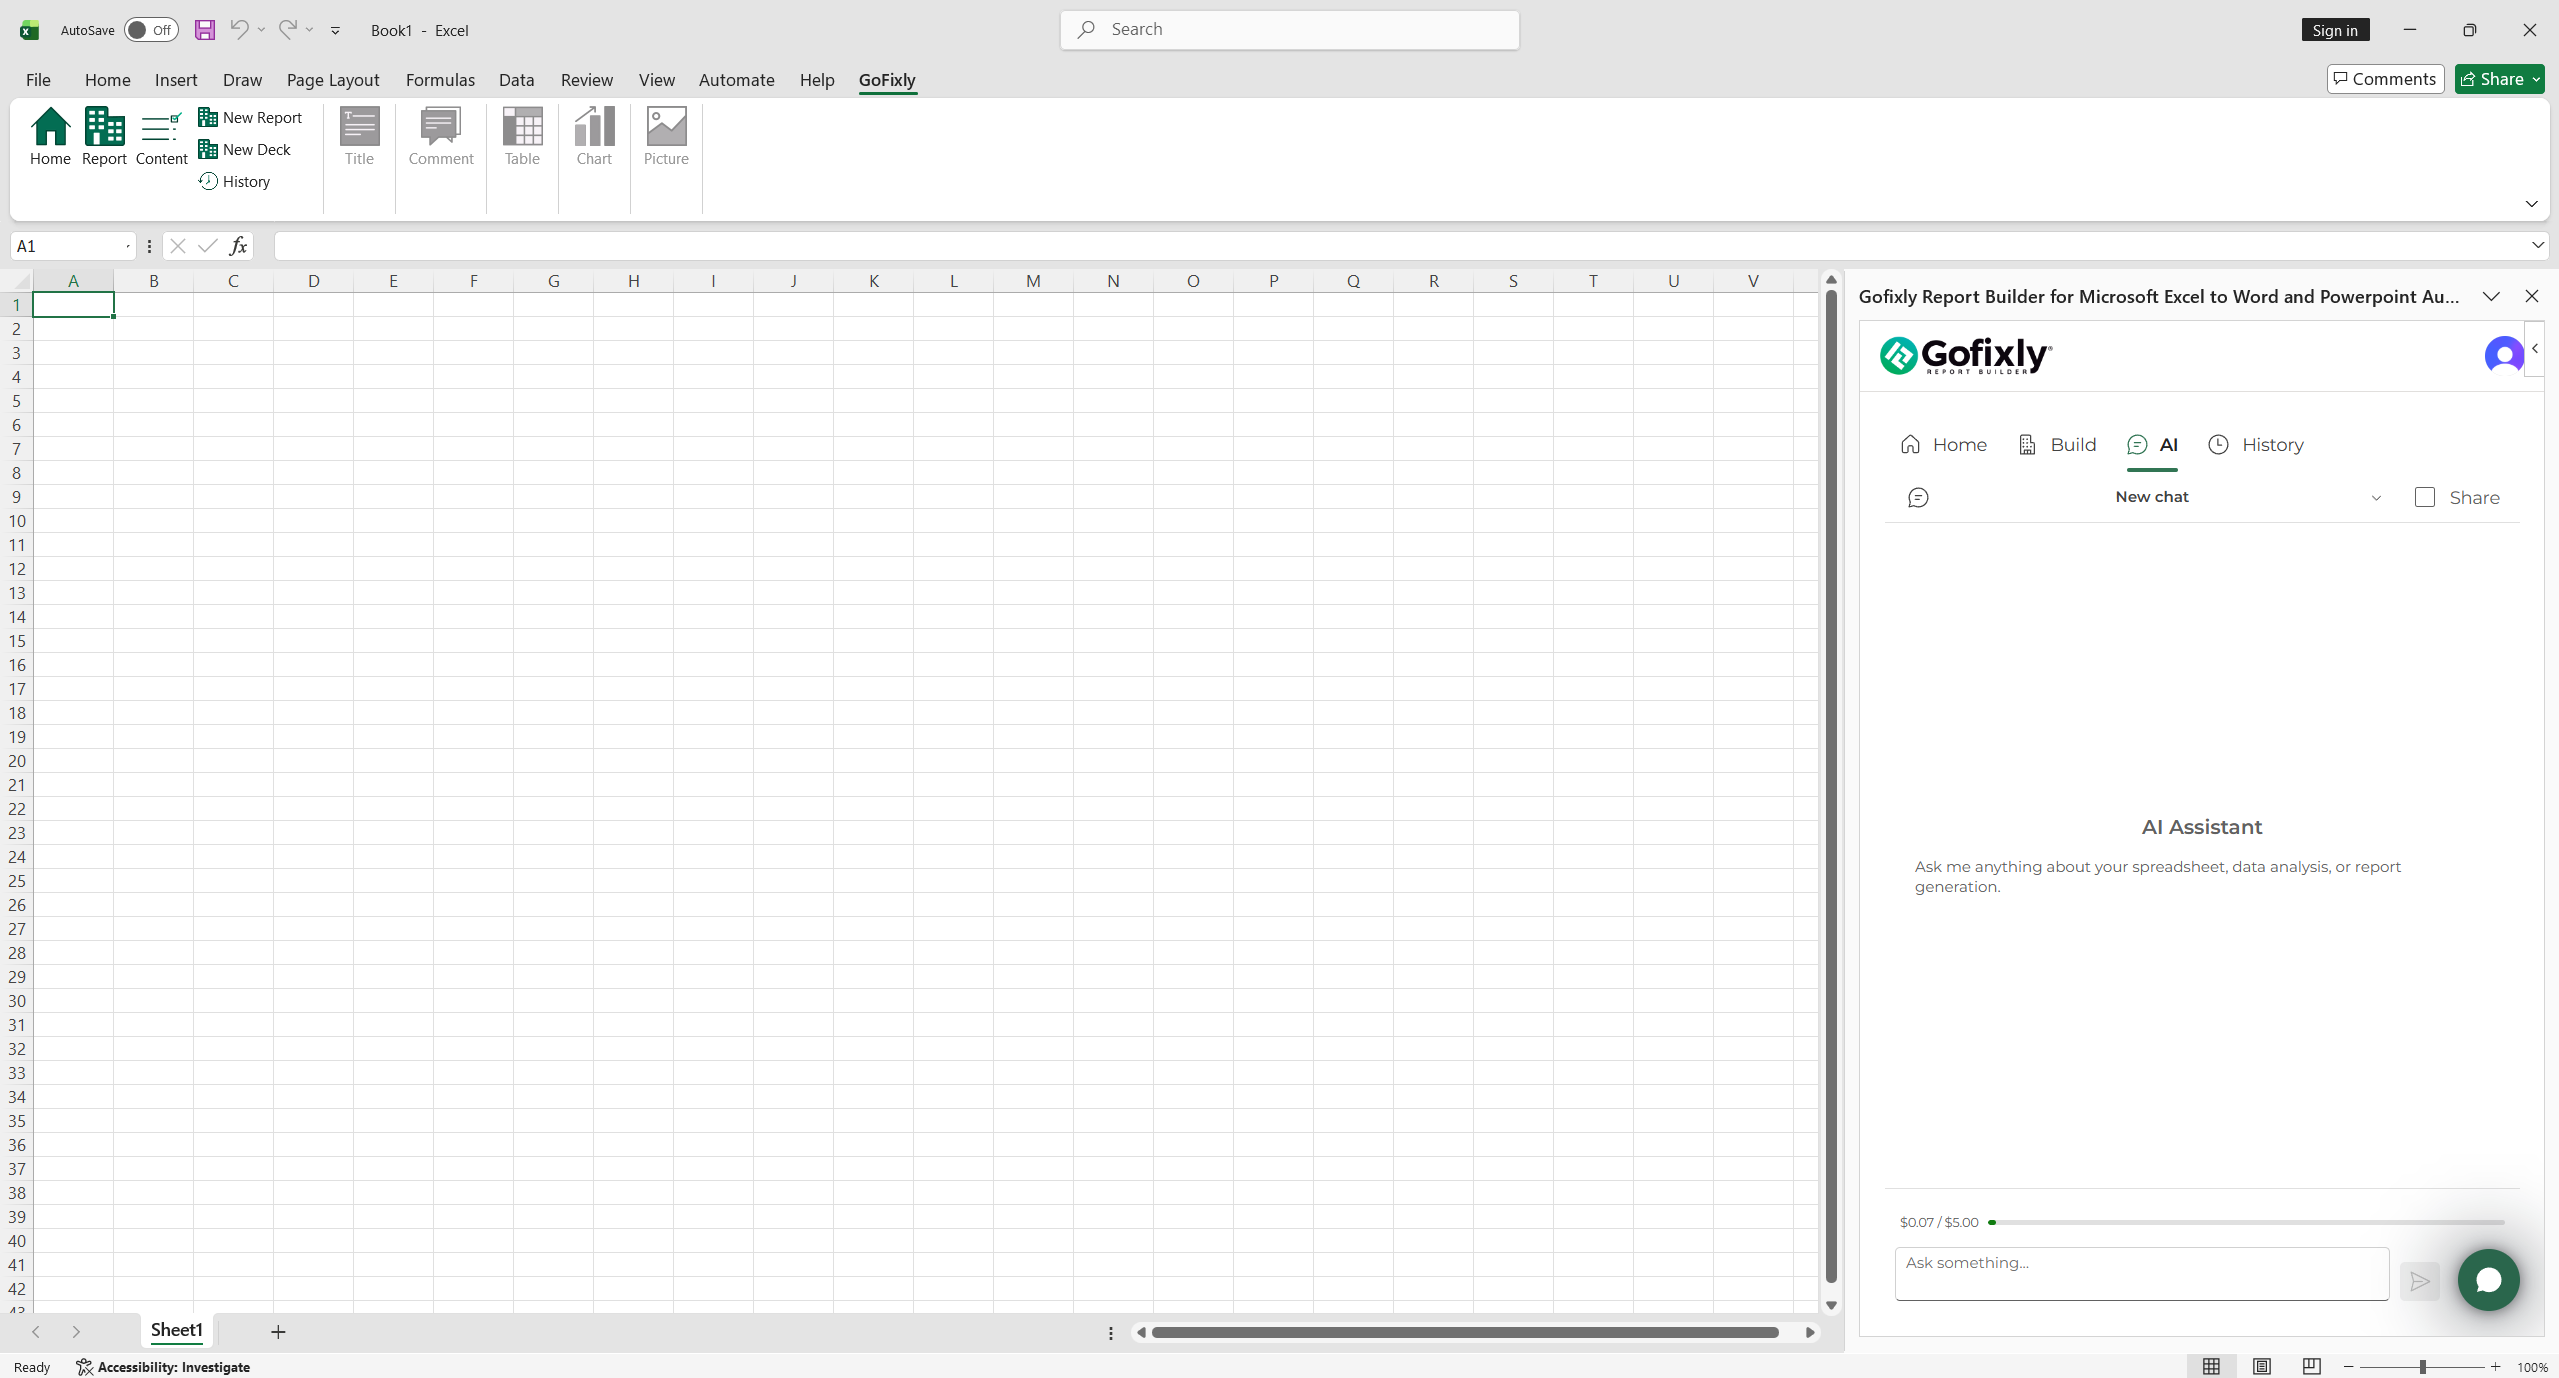Switch to Page Layout view in status bar

pyautogui.click(x=2262, y=1366)
